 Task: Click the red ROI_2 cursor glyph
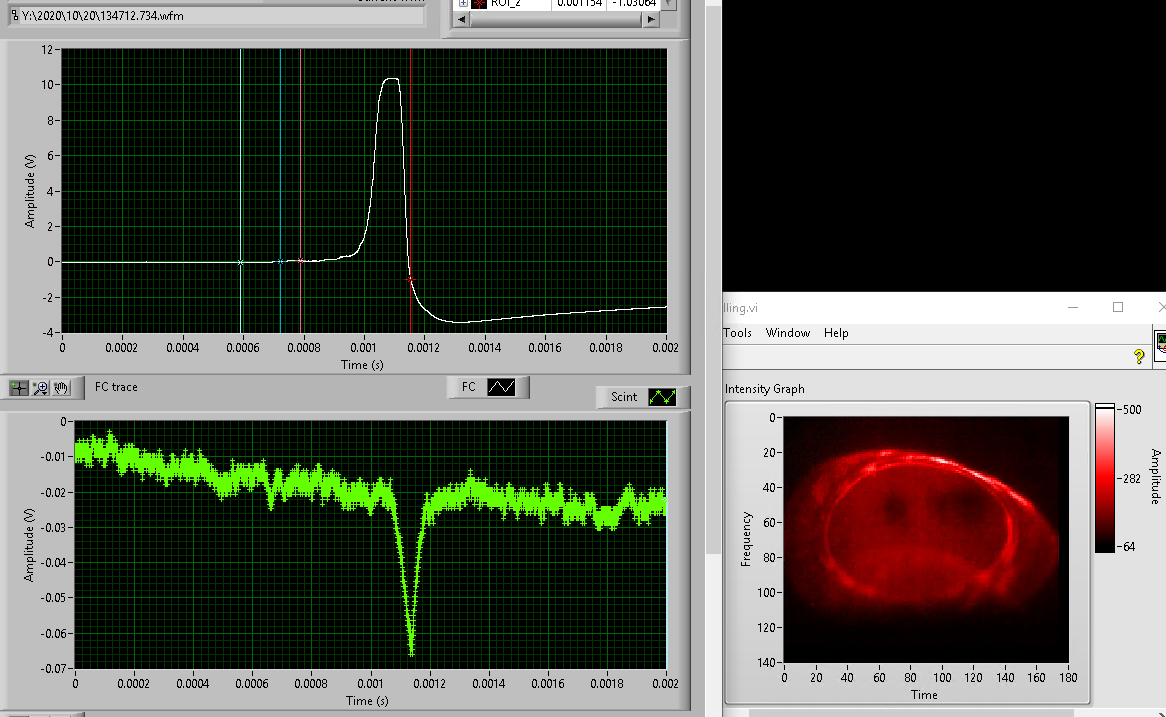click(x=477, y=4)
